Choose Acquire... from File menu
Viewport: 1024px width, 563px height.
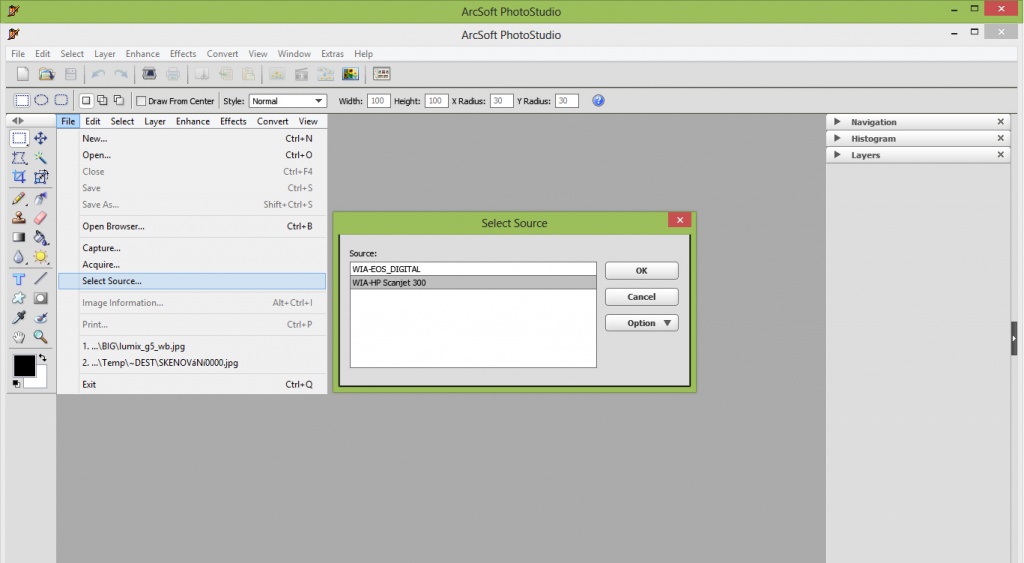point(192,265)
